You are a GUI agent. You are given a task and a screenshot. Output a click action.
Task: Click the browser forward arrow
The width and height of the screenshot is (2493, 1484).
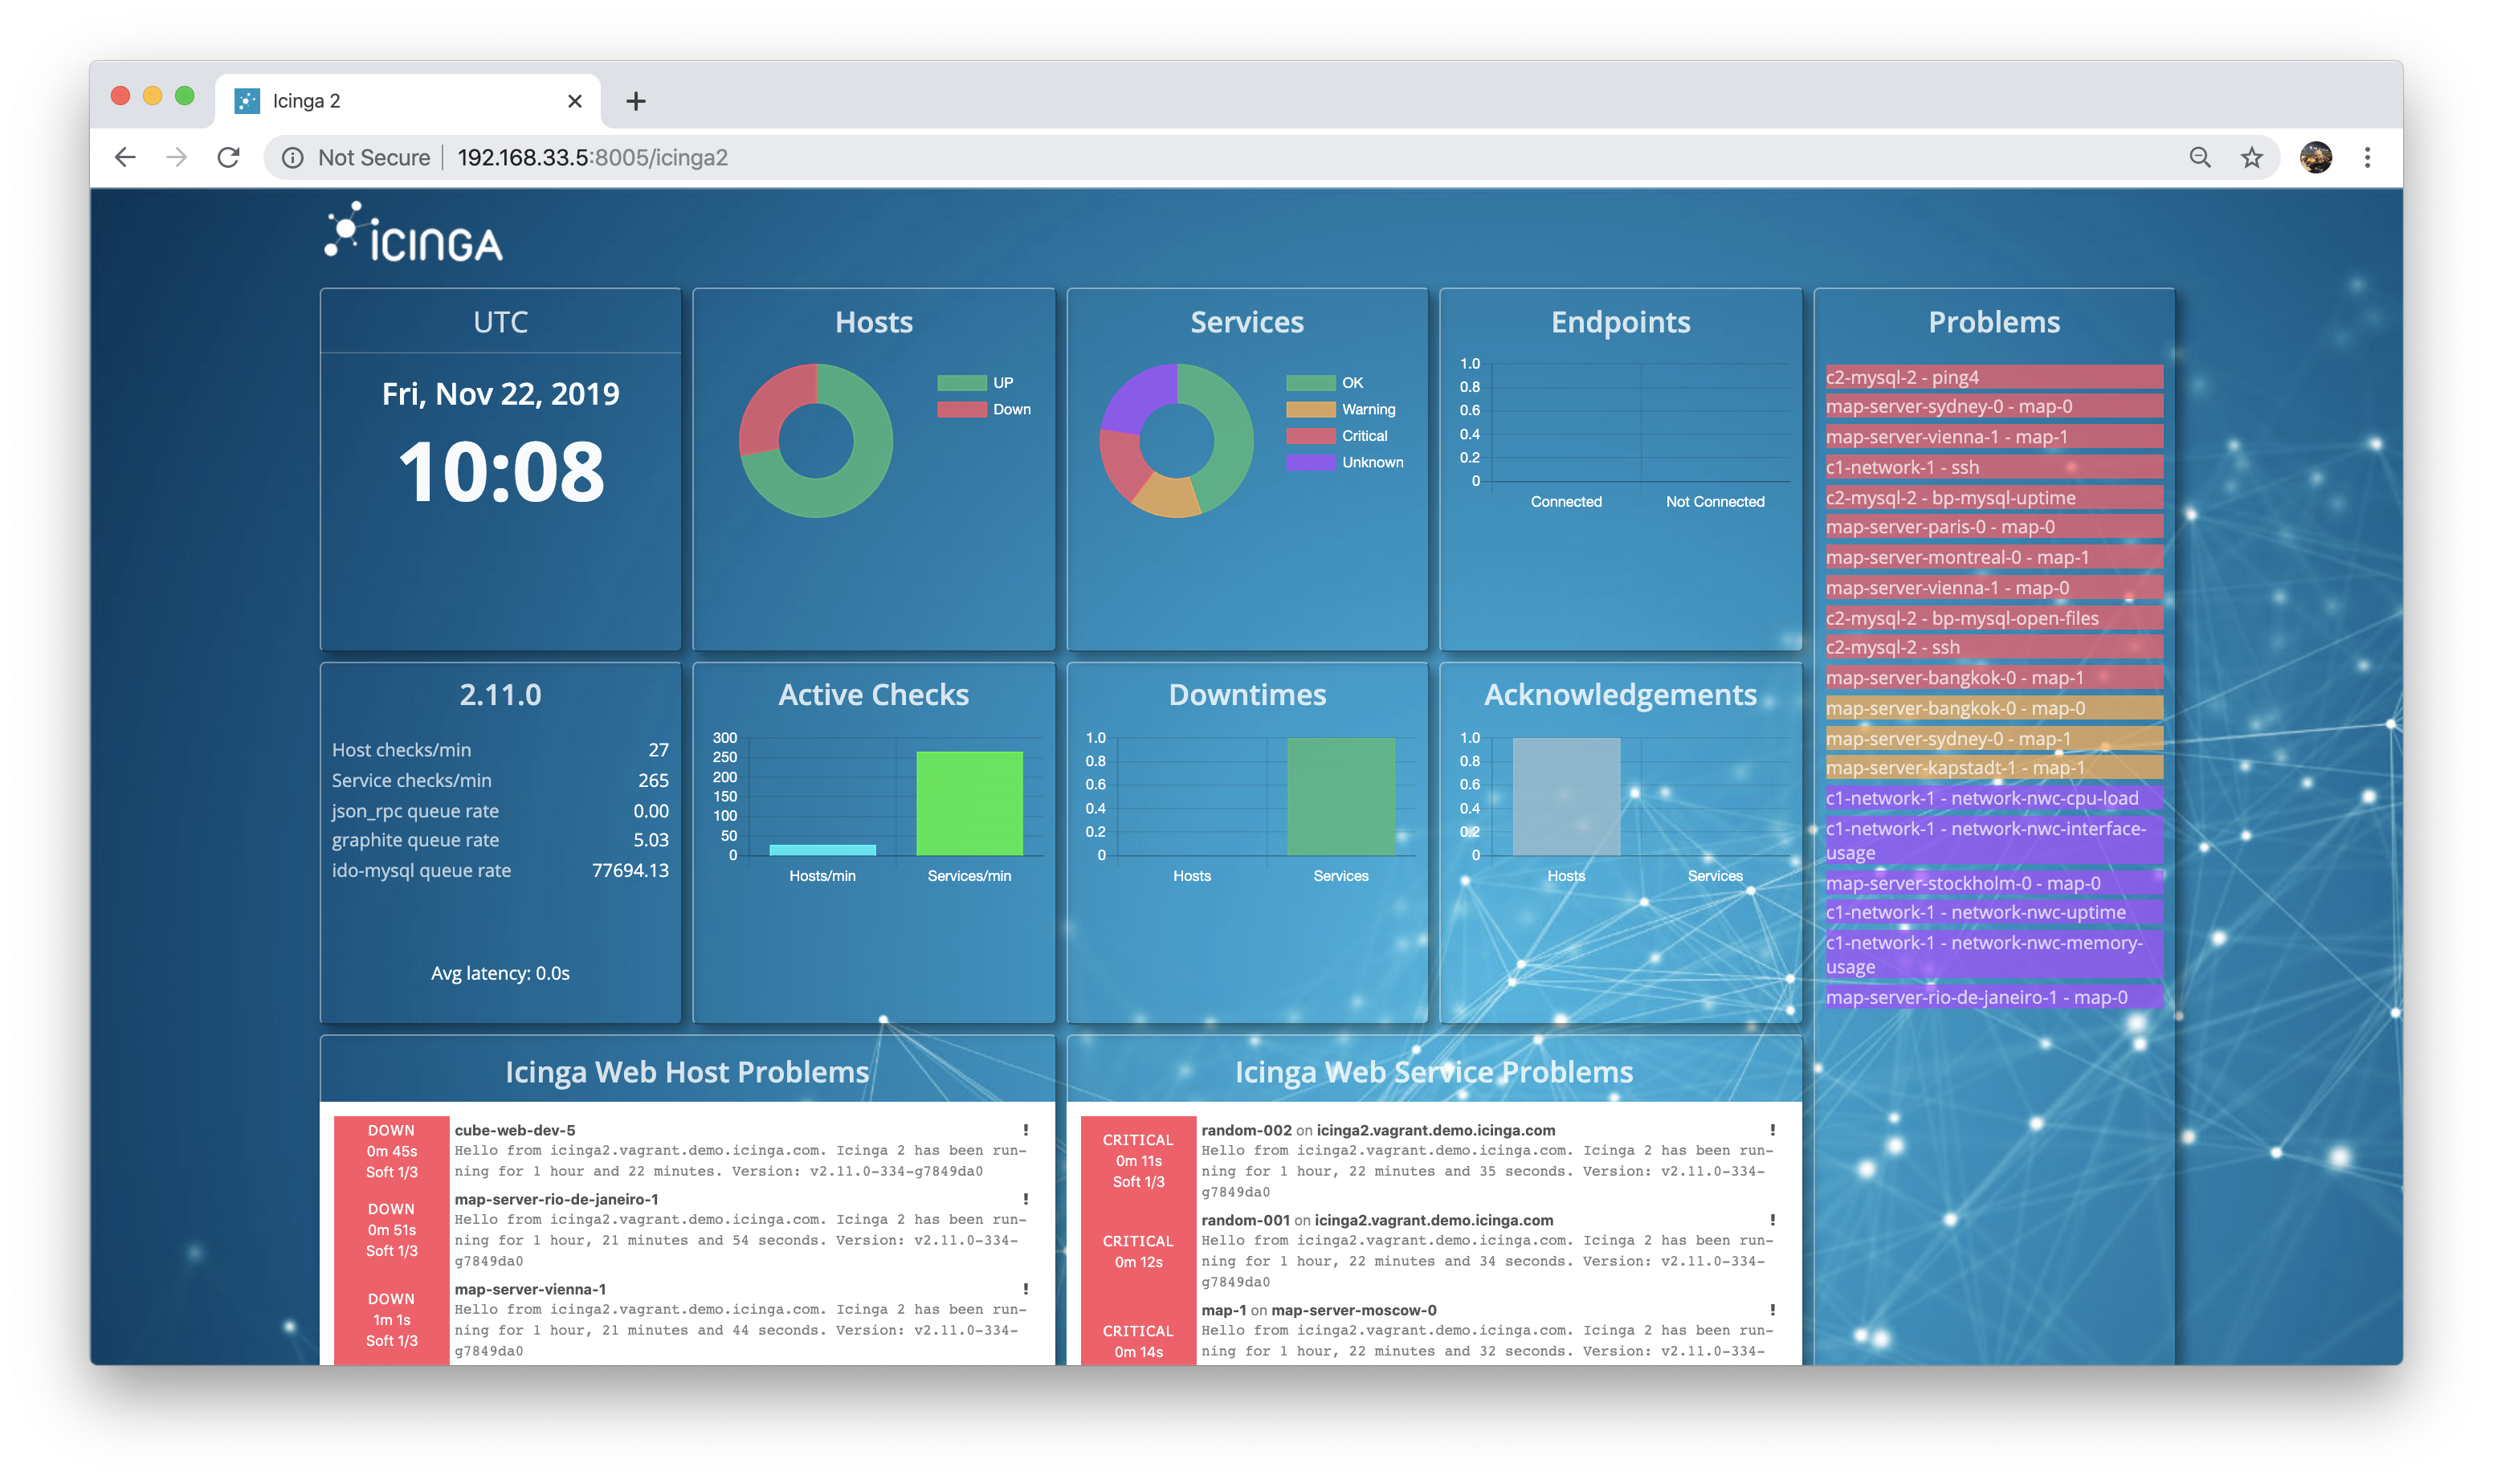click(177, 157)
